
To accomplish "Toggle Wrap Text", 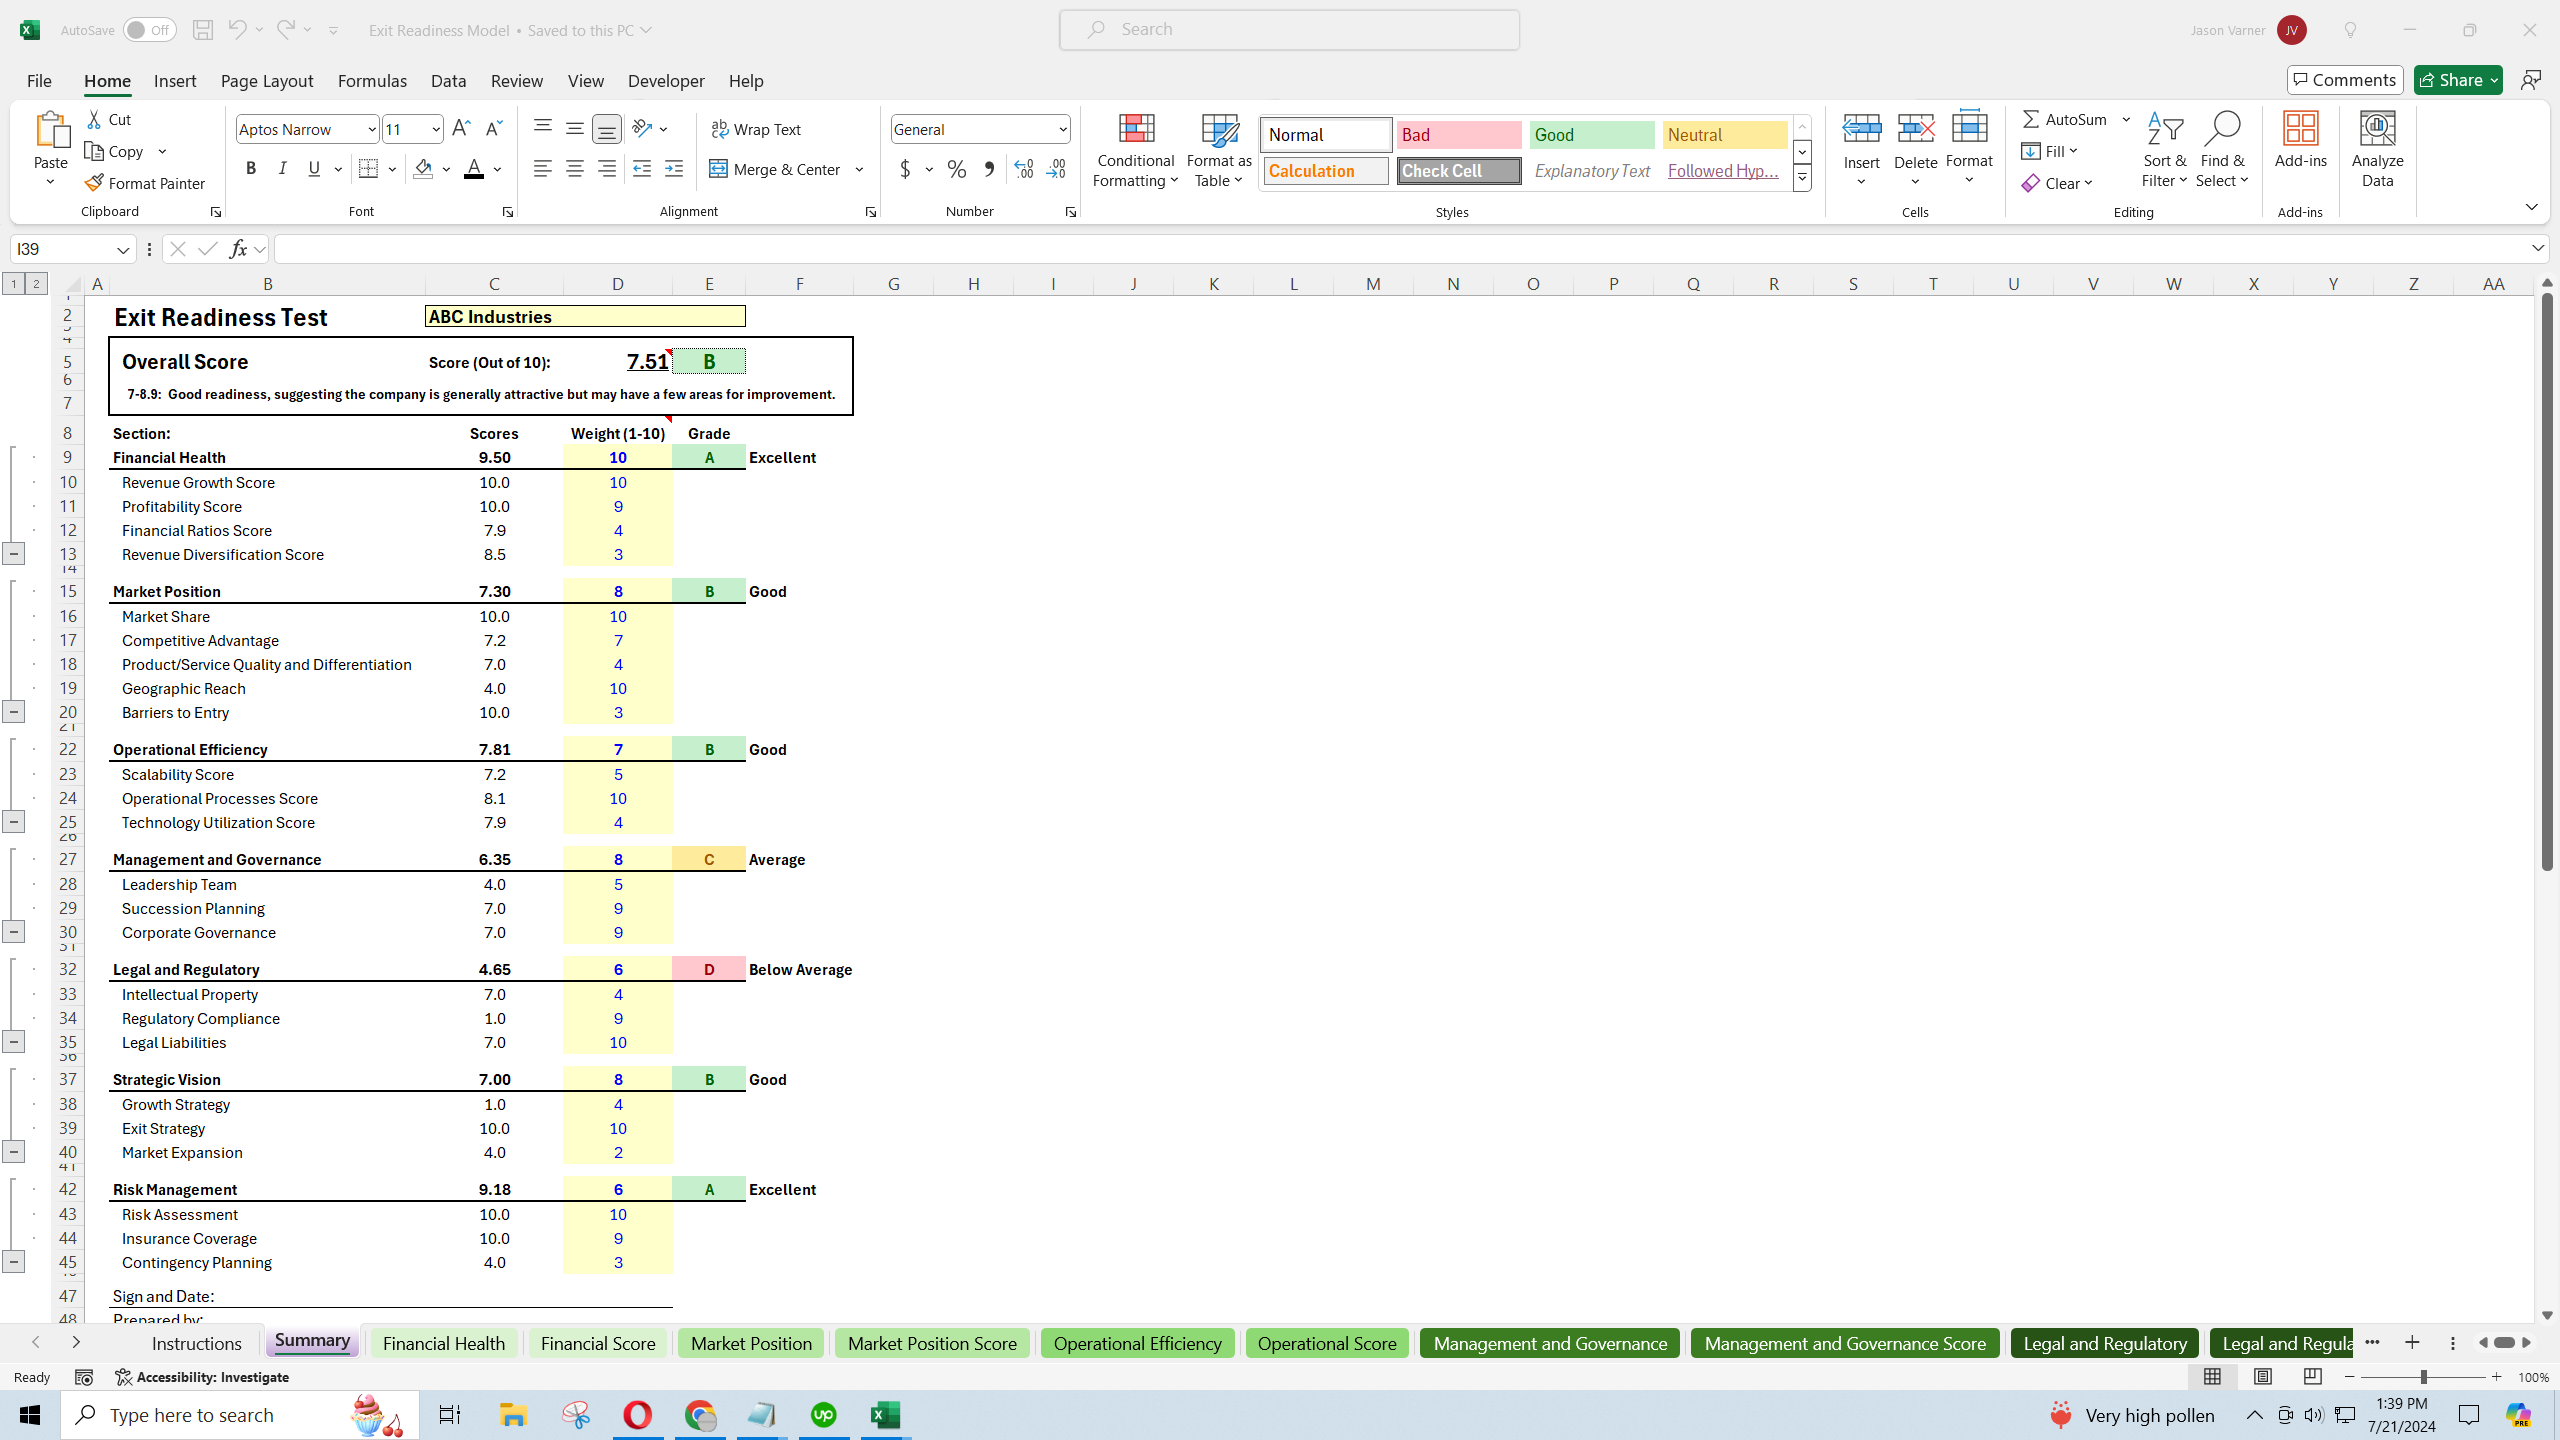I will (x=756, y=129).
